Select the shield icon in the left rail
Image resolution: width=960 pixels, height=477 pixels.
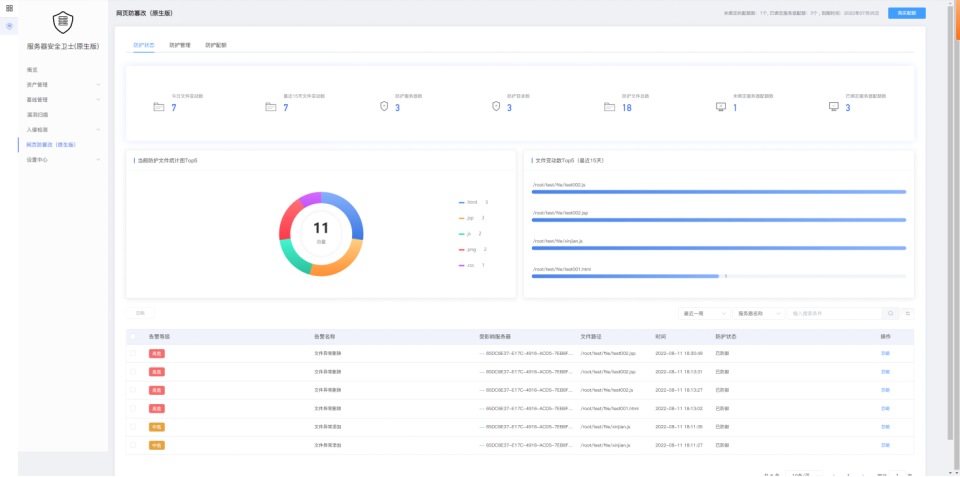point(9,26)
